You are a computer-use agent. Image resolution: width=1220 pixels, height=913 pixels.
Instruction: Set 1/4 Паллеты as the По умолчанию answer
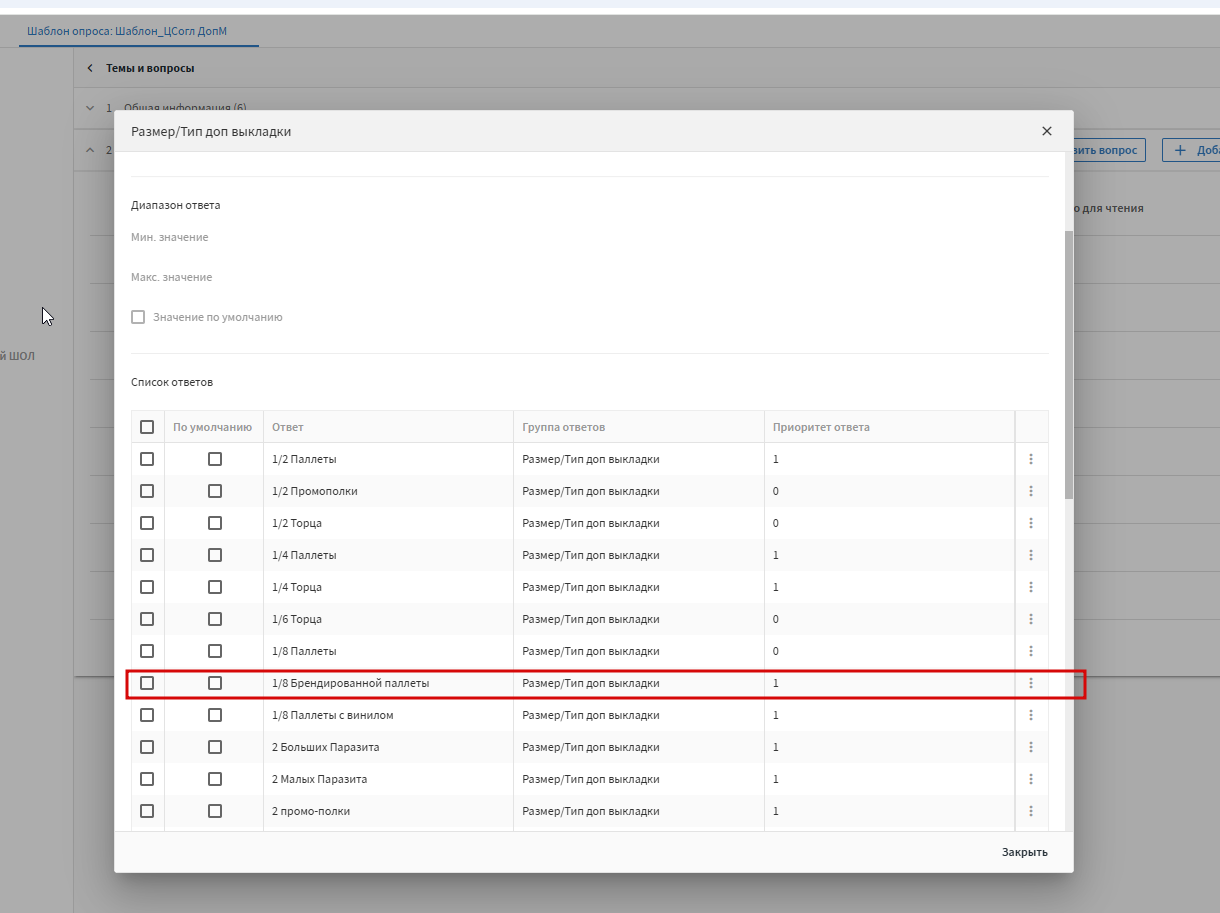[215, 555]
